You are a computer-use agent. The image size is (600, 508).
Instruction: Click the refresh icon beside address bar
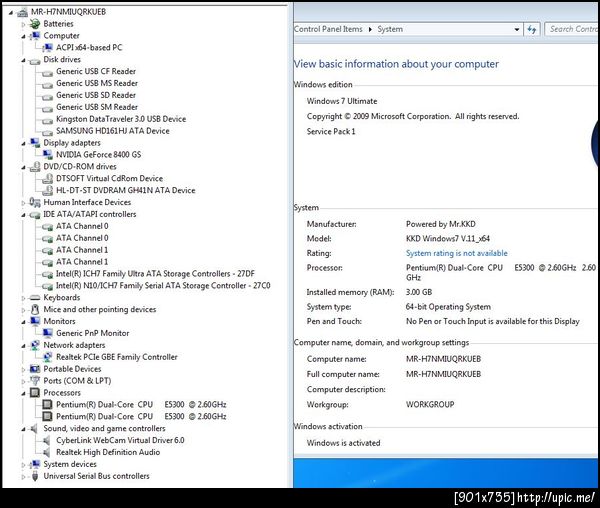[532, 29]
